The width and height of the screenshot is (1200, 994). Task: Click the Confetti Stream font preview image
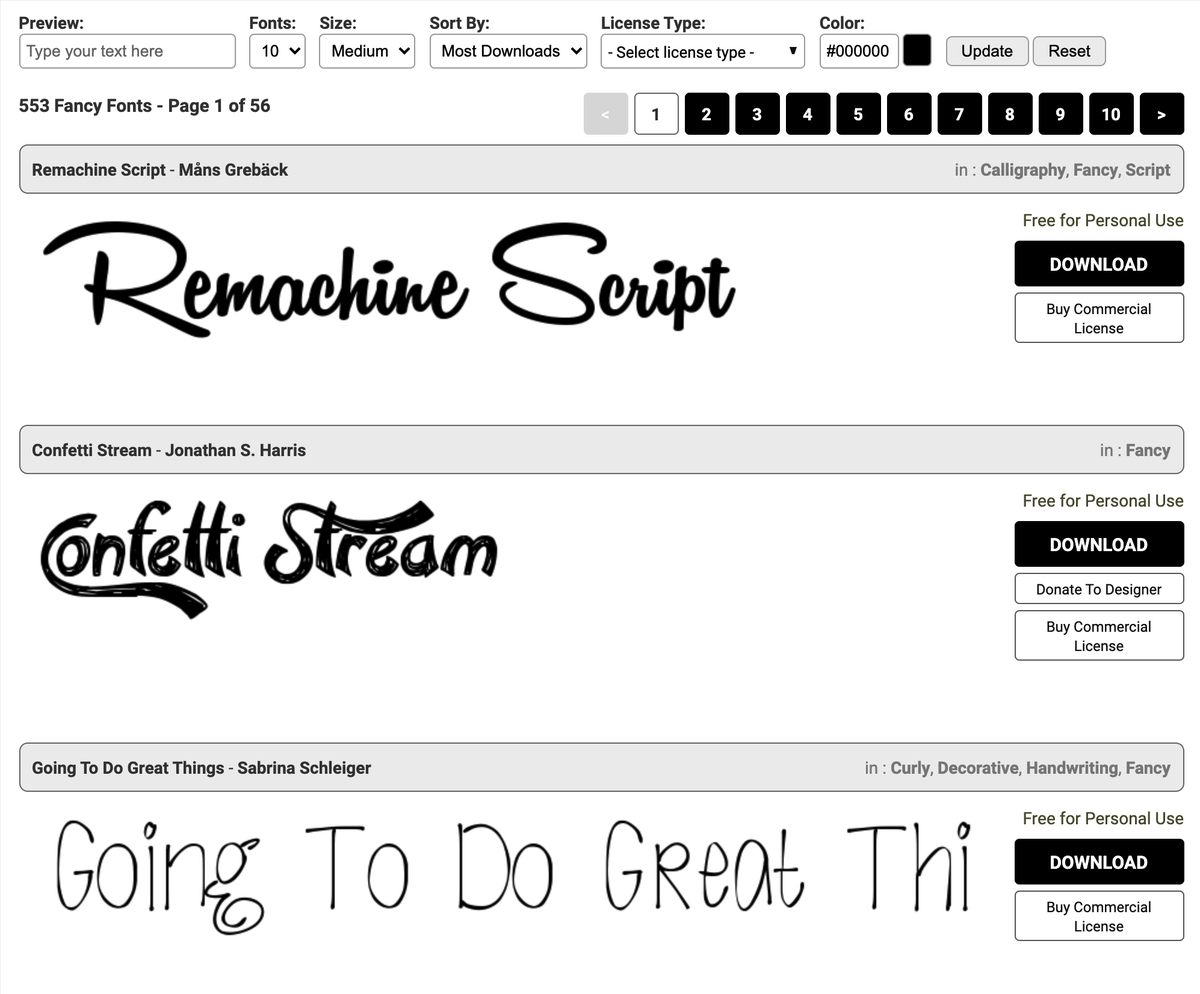pos(269,558)
